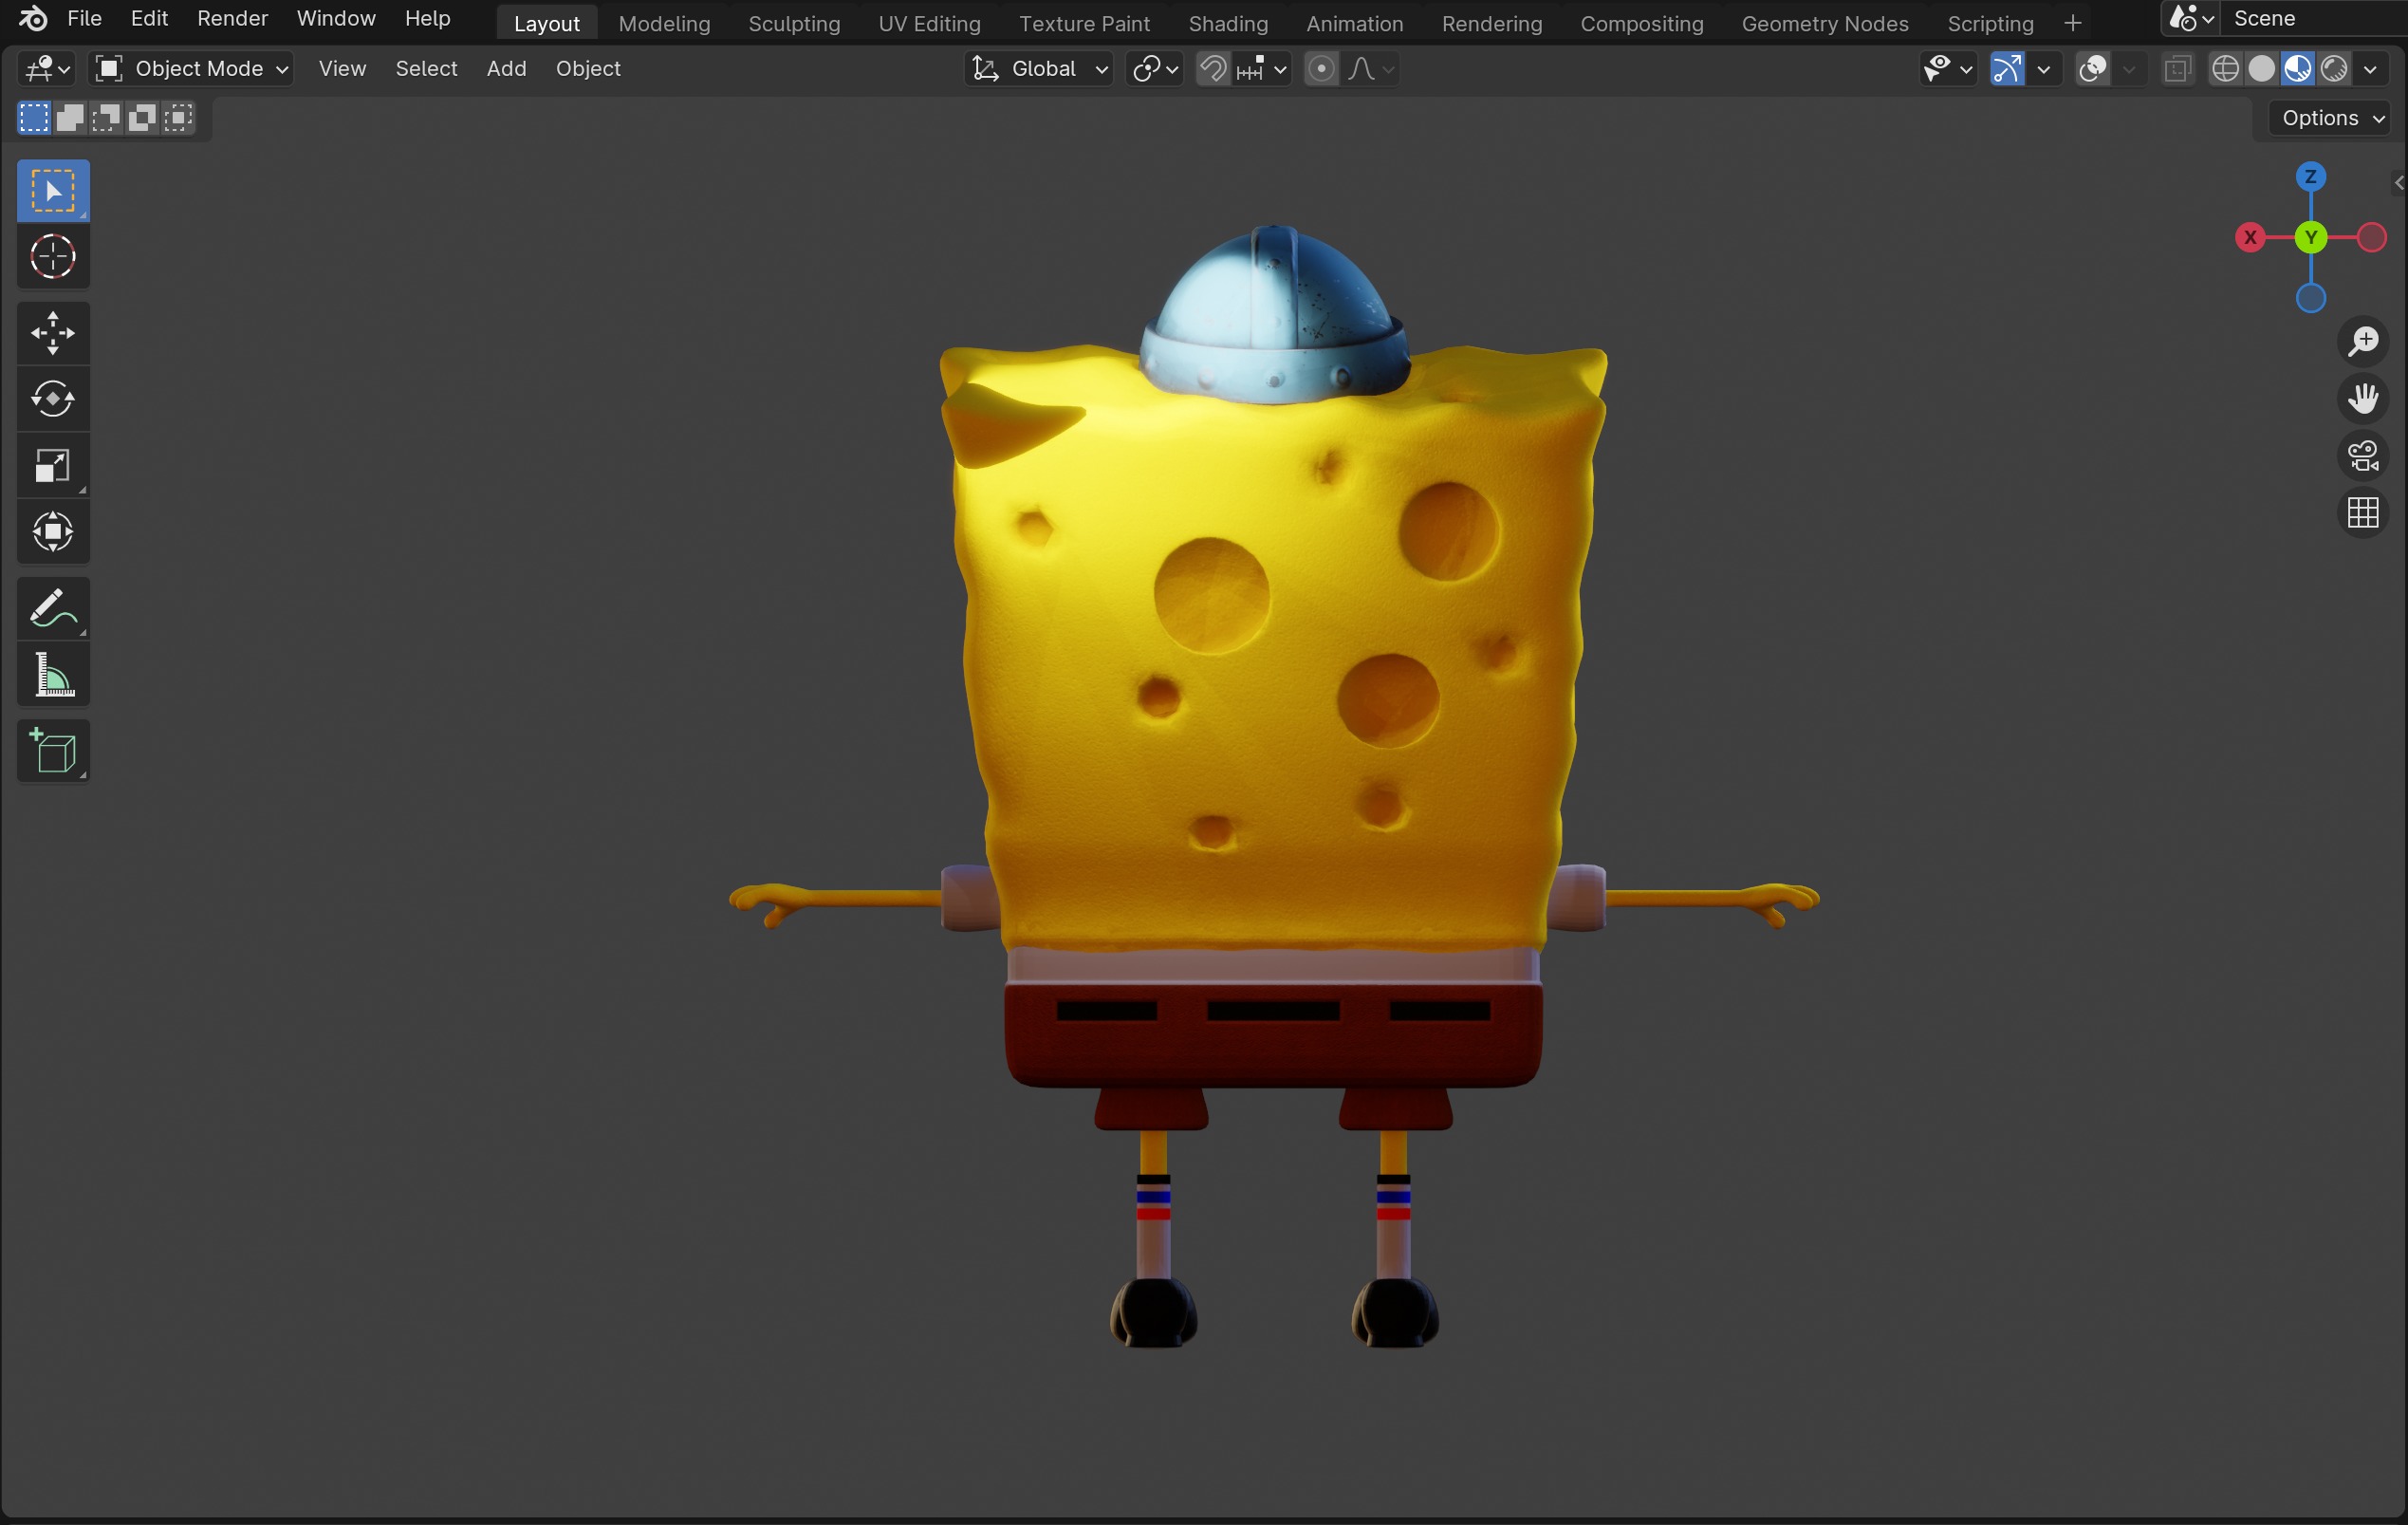Toggle X-ray mode

tap(2177, 68)
